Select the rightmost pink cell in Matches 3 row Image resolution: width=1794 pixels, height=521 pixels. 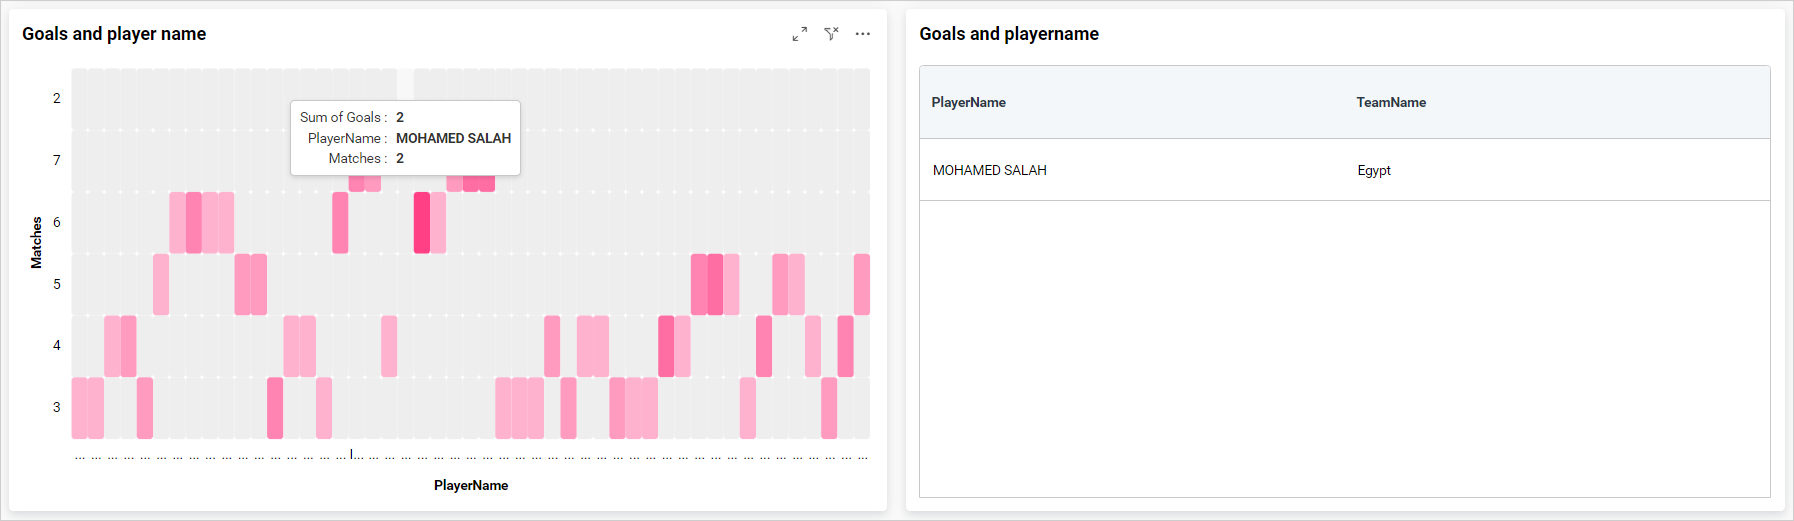tap(829, 408)
